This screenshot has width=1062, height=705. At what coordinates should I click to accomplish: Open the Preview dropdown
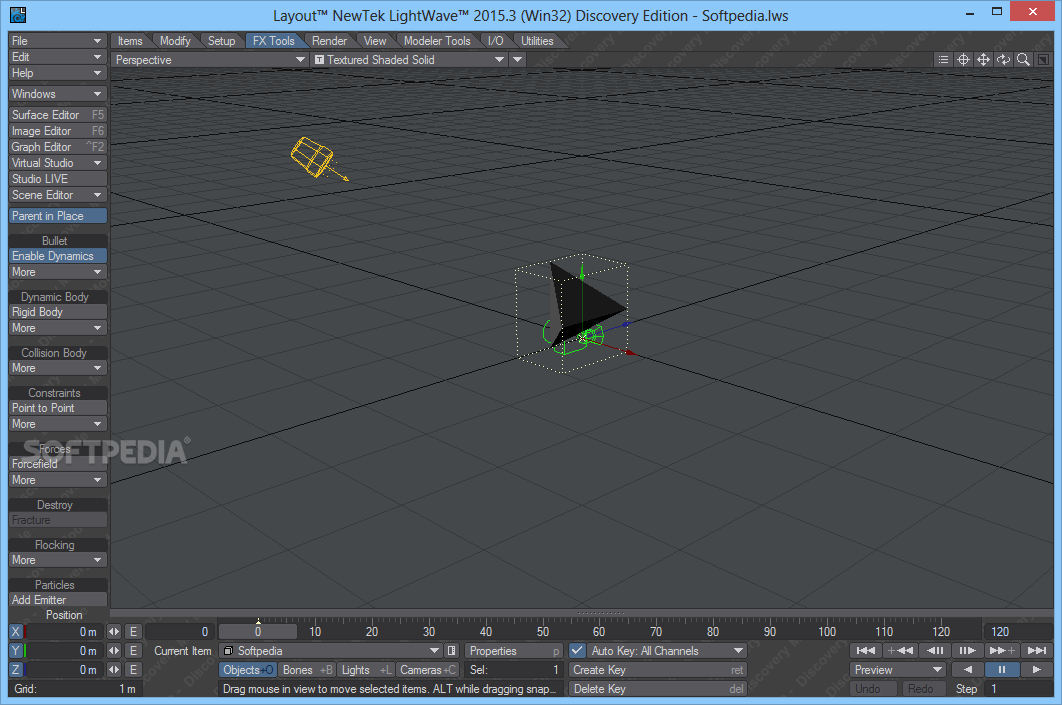[x=897, y=669]
